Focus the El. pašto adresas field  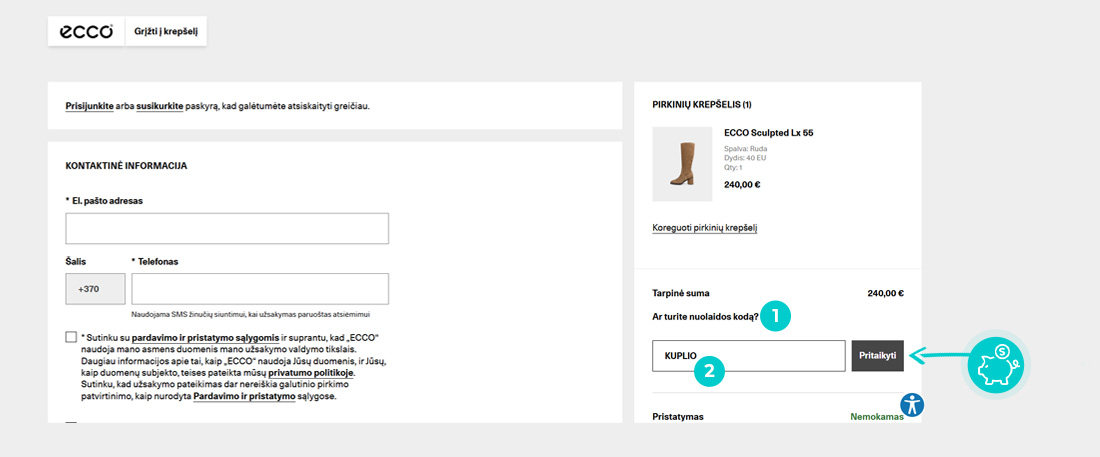tap(227, 229)
